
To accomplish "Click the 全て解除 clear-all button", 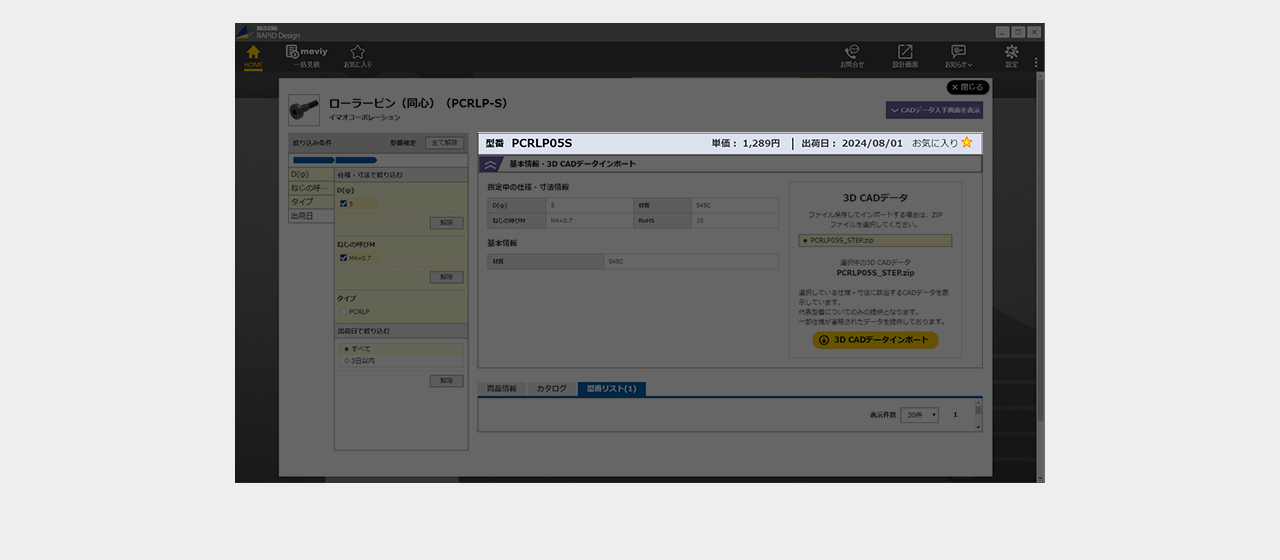I will pos(444,143).
